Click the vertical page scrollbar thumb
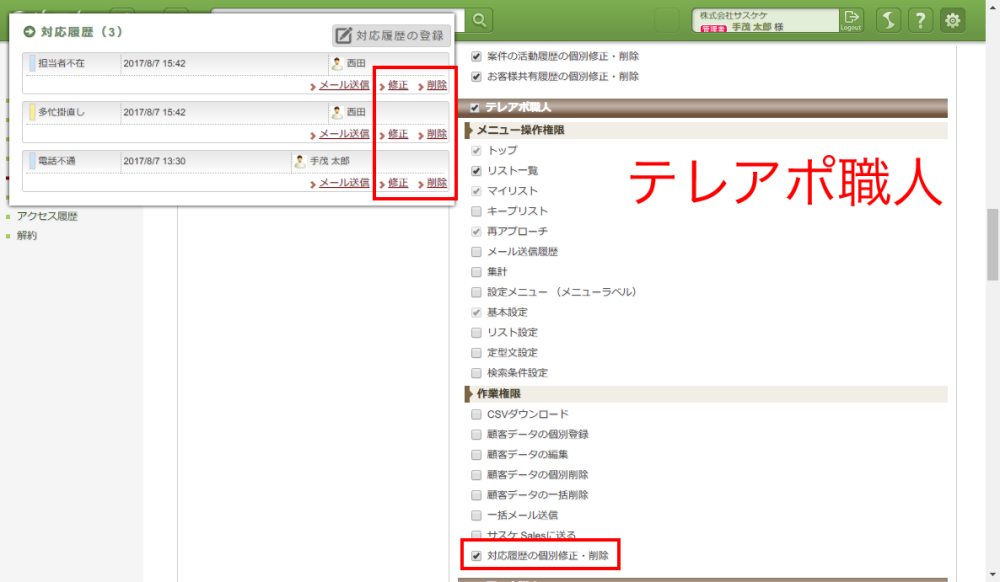1000x582 pixels. [x=991, y=245]
